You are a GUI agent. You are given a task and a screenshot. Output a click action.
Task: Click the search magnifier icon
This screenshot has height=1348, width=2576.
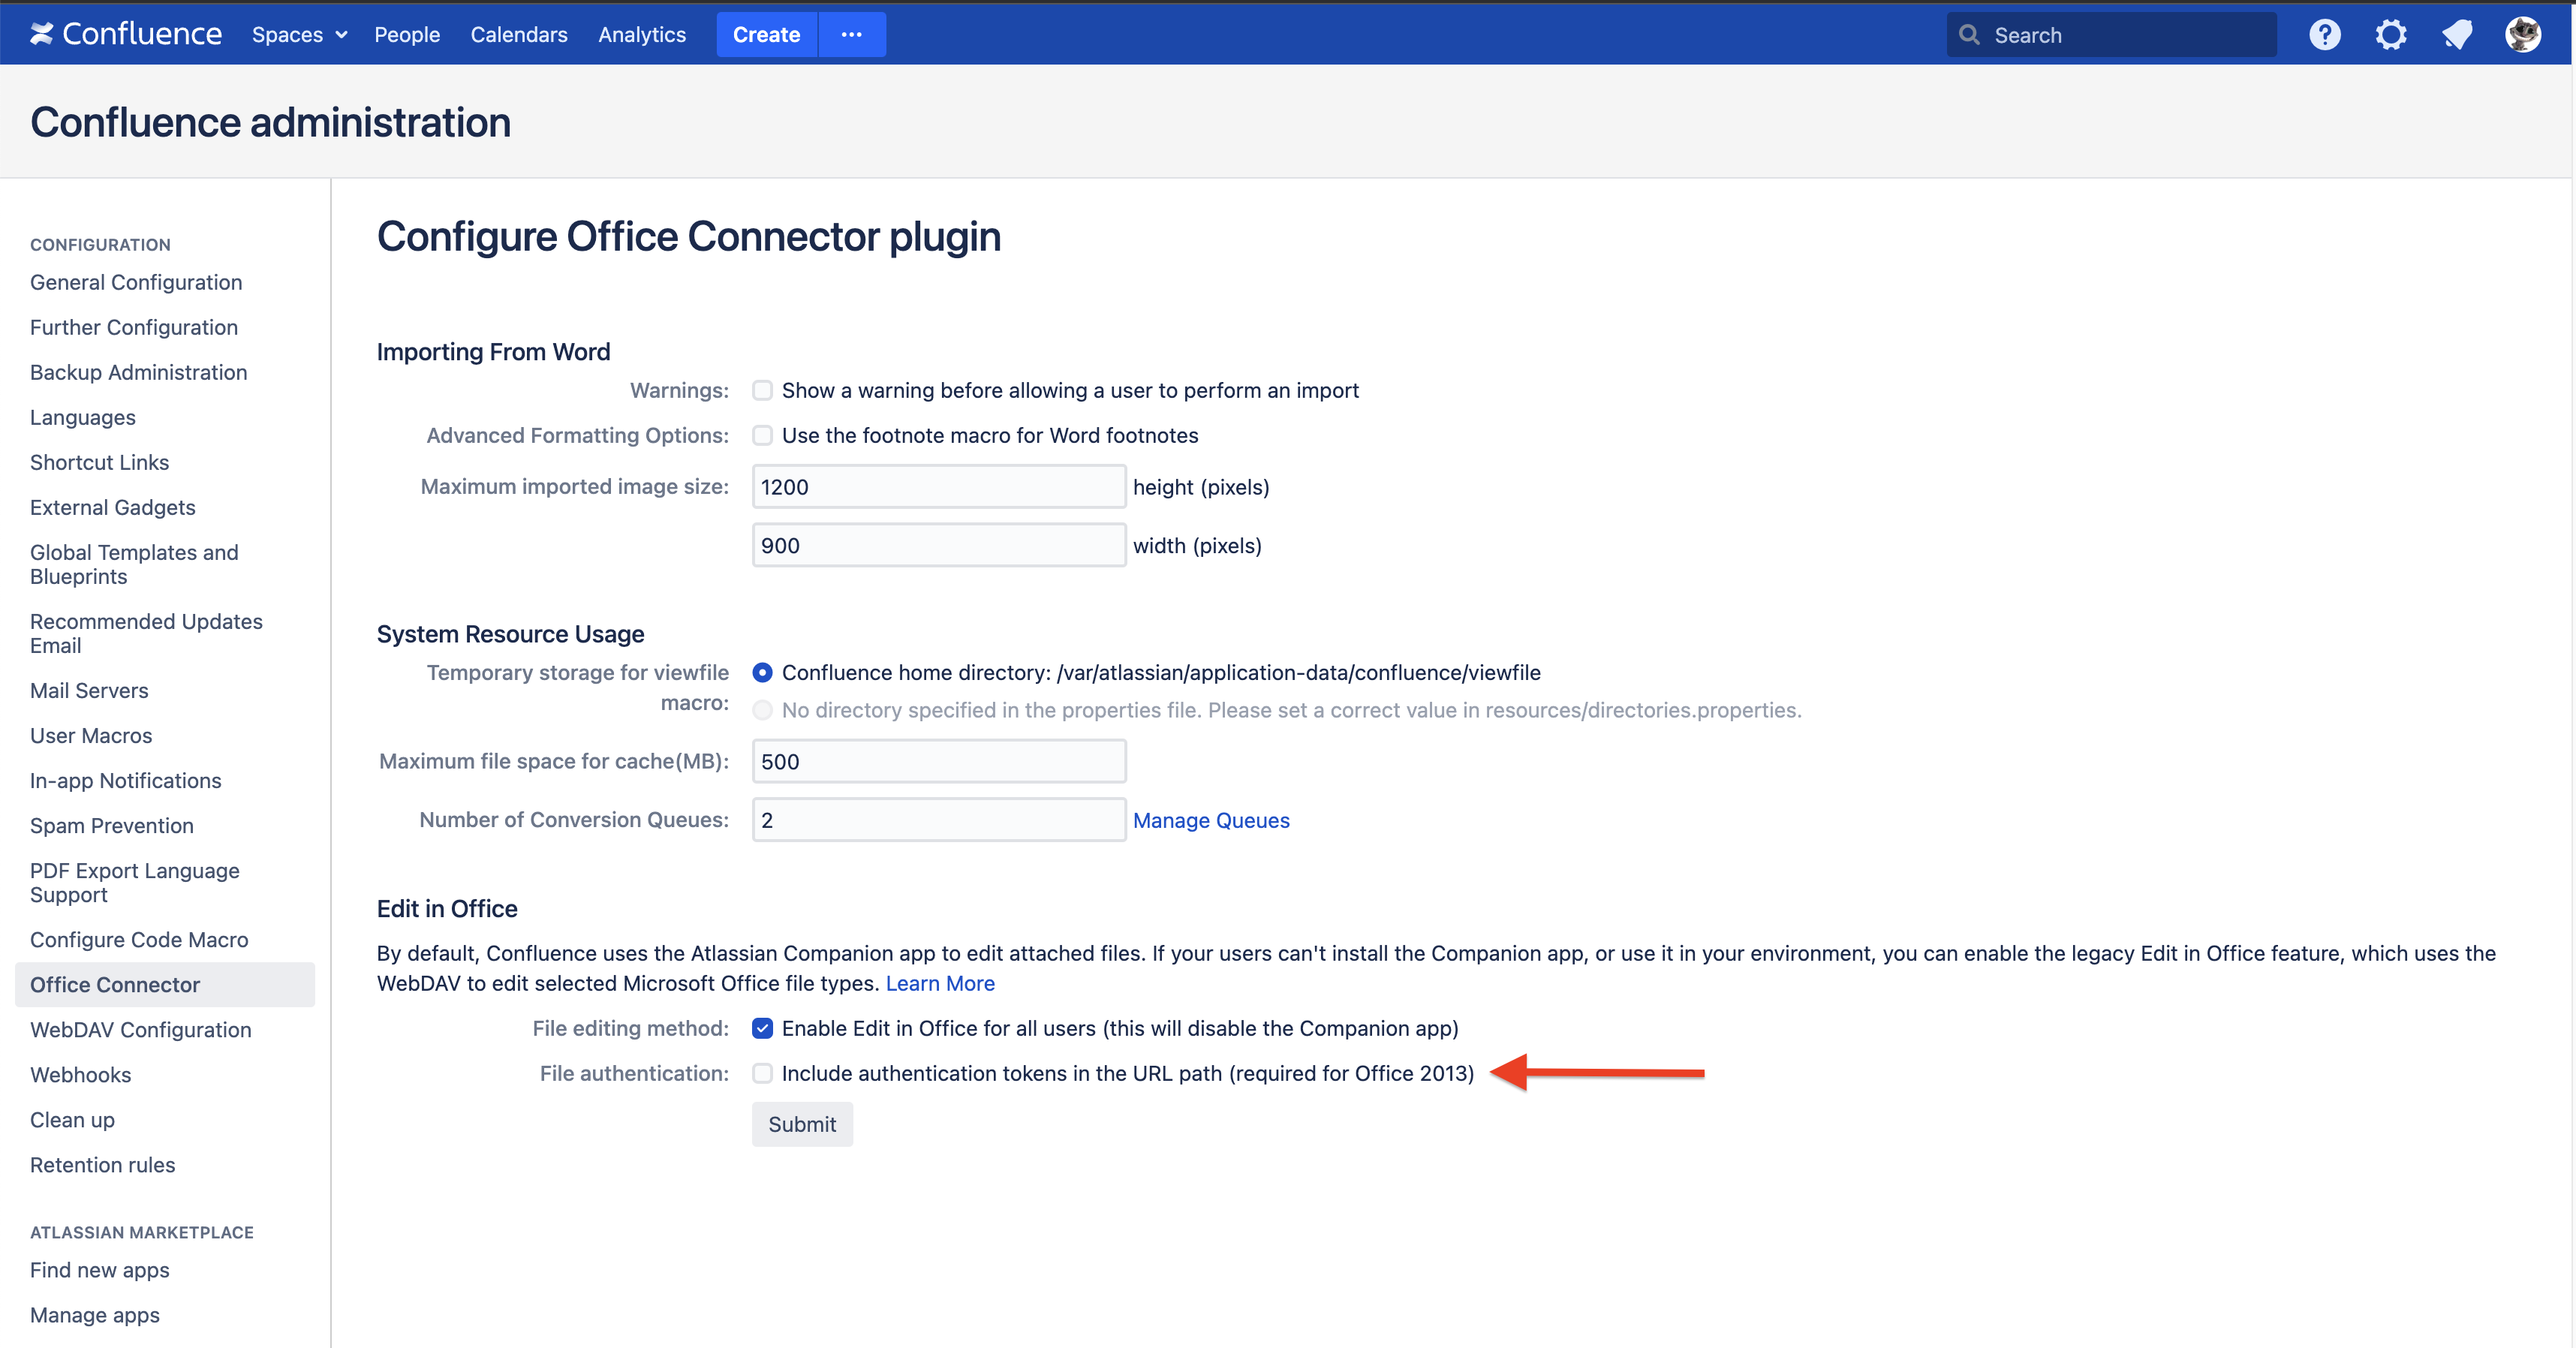1969,35
